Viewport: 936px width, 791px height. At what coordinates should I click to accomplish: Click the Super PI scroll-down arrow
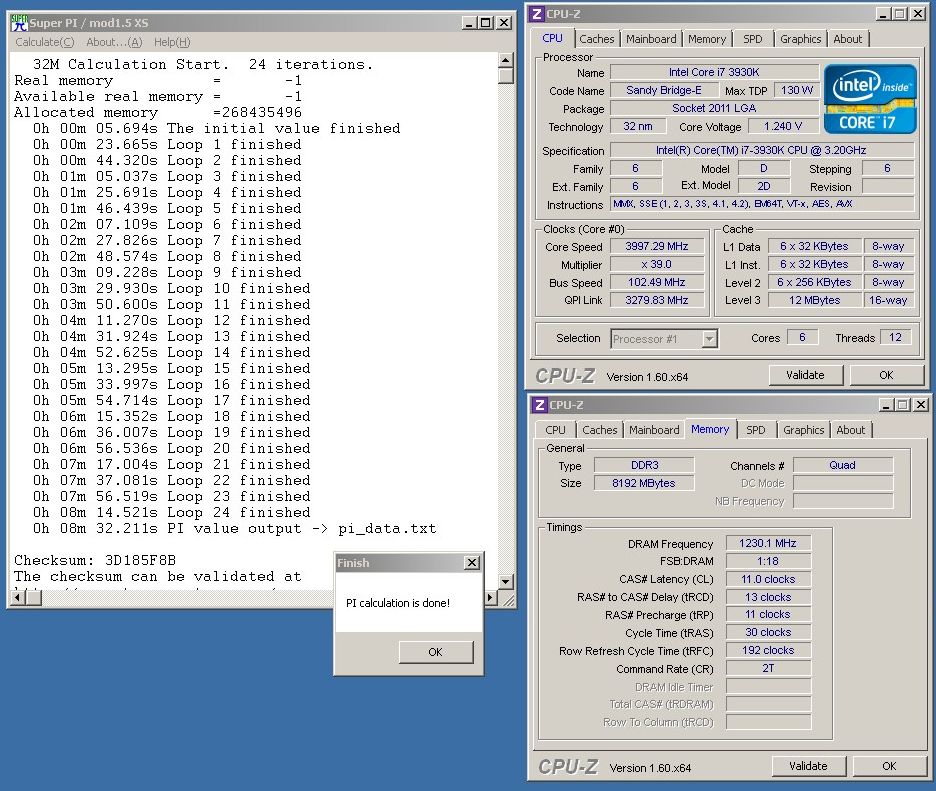(x=506, y=582)
